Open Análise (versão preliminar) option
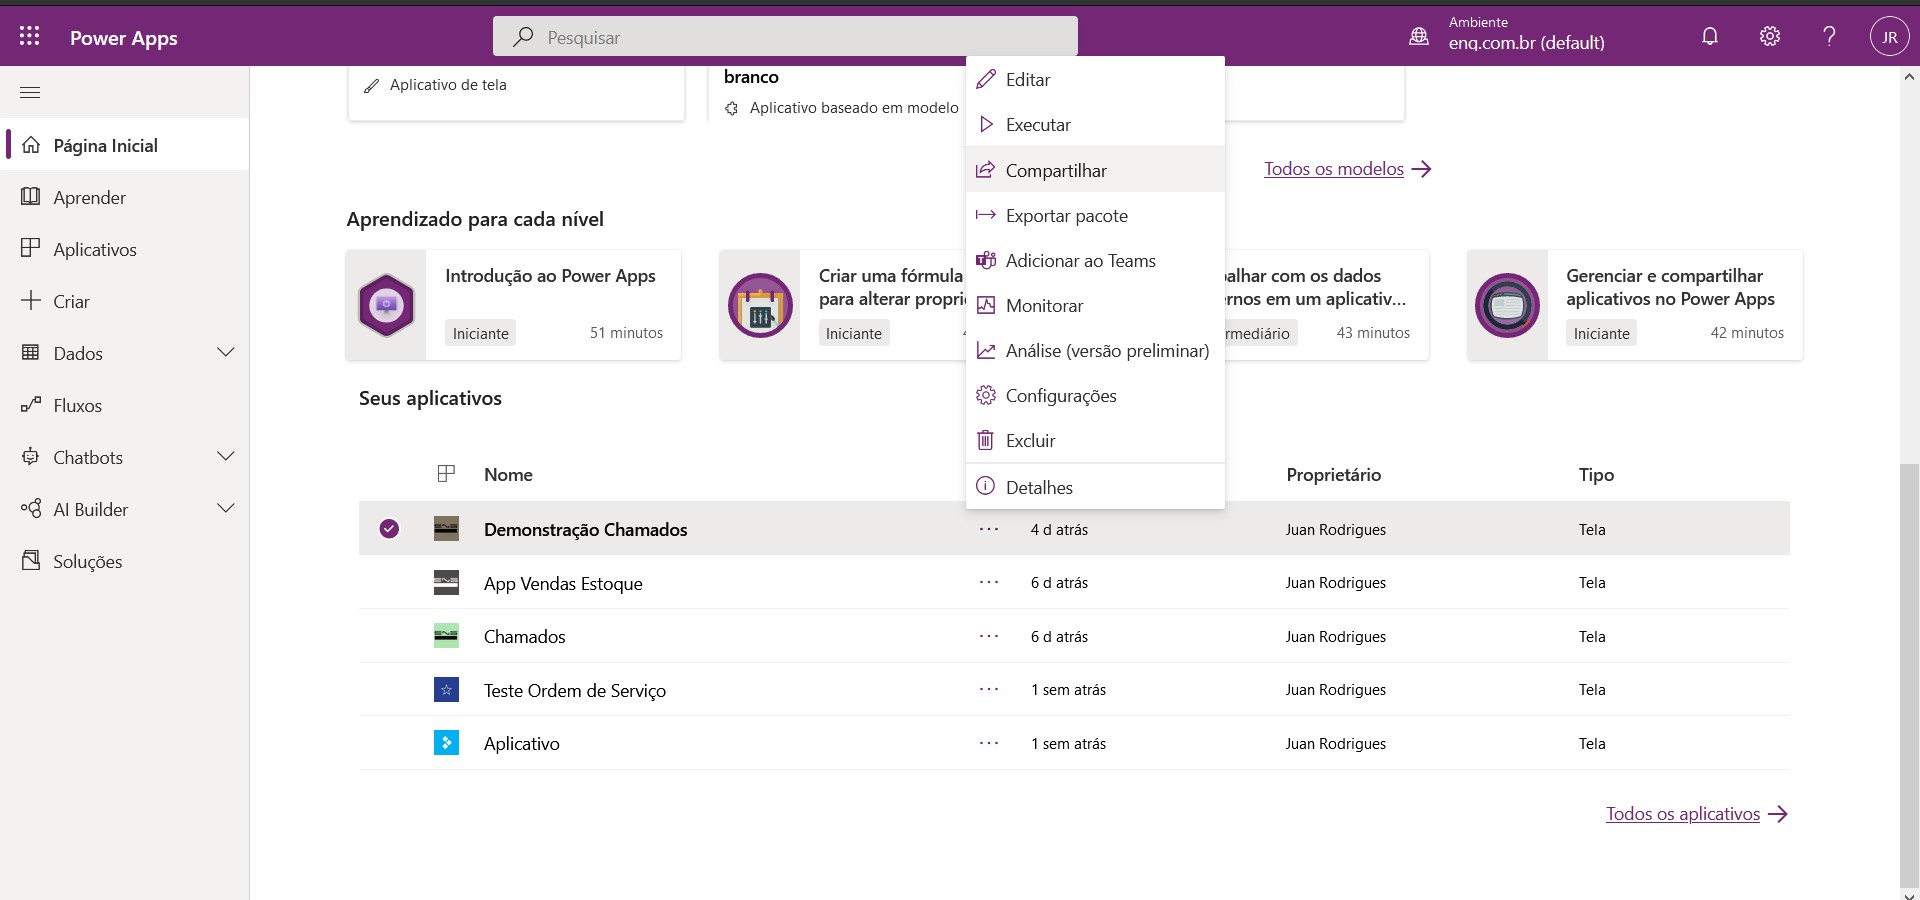The width and height of the screenshot is (1920, 900). (x=1095, y=350)
